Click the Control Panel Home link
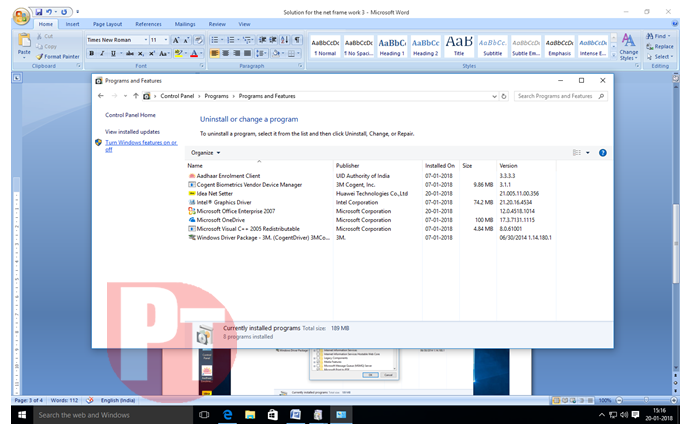The height and width of the screenshot is (431, 690). (130, 115)
